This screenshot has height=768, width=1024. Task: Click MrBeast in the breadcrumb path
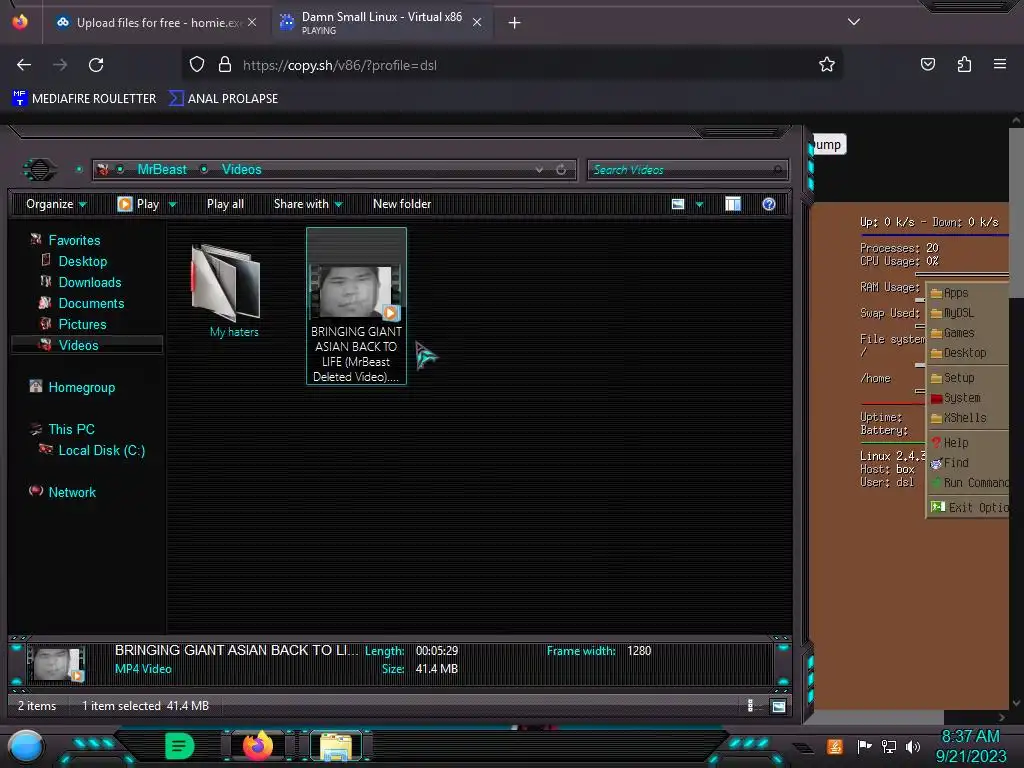[162, 169]
